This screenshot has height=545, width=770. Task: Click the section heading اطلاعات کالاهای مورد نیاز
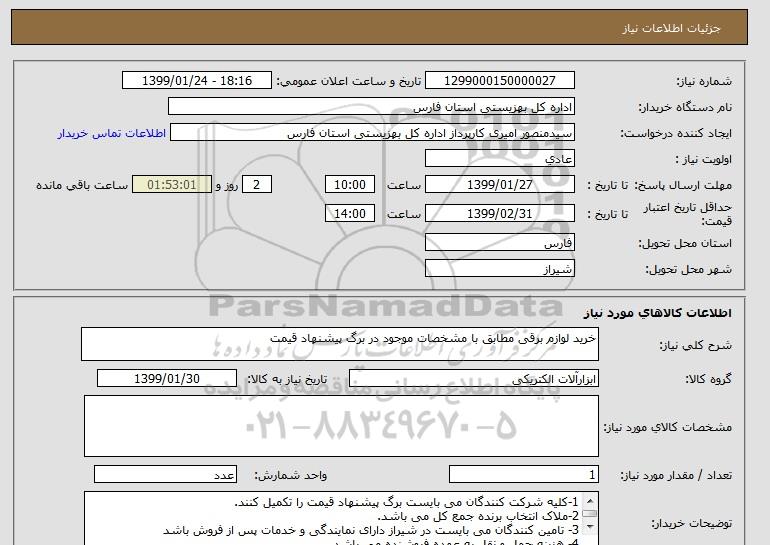[x=657, y=312]
